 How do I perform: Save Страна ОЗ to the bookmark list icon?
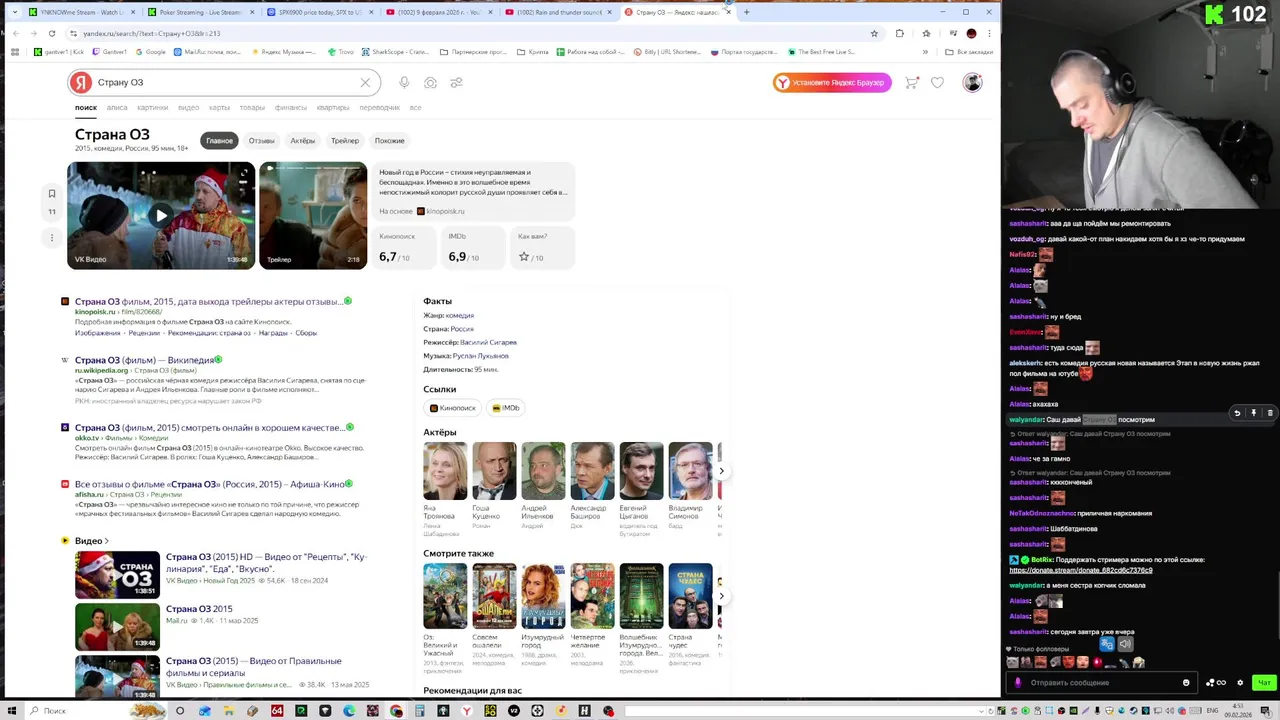pos(52,193)
